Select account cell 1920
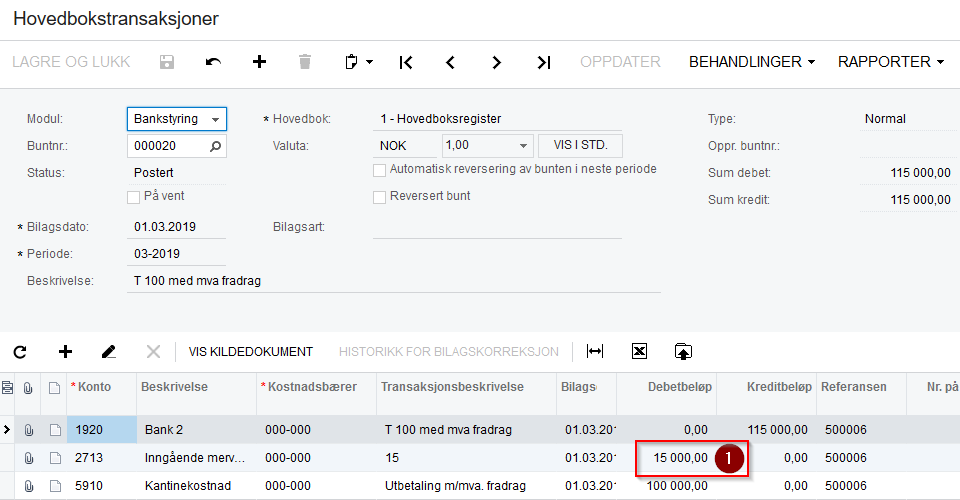Image resolution: width=960 pixels, height=500 pixels. tap(102, 430)
